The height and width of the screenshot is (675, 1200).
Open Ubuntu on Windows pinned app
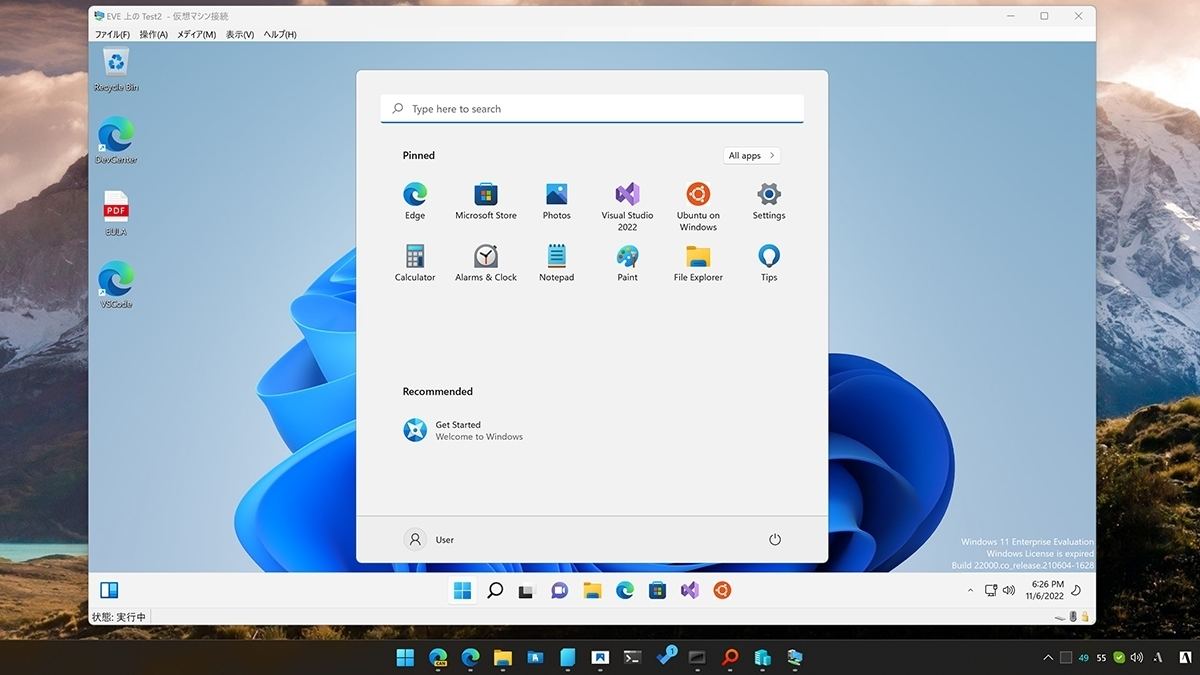[698, 207]
